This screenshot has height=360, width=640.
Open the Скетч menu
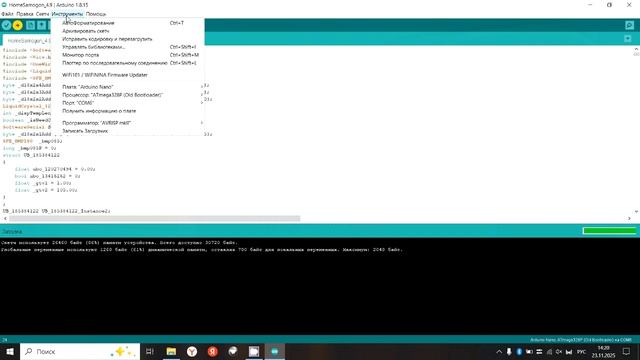[x=42, y=14]
